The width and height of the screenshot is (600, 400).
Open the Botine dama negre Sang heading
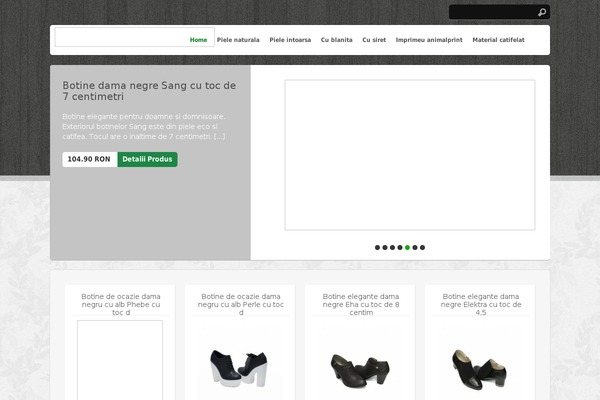tap(149, 91)
